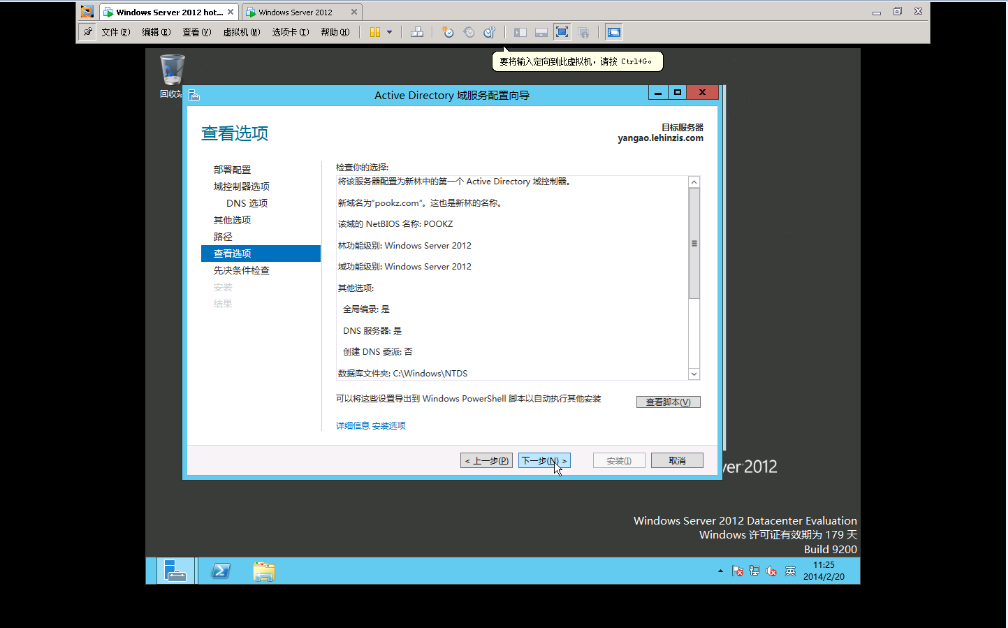Click the text mentioning "pookz.com"
The width and height of the screenshot is (1008, 628).
click(420, 202)
